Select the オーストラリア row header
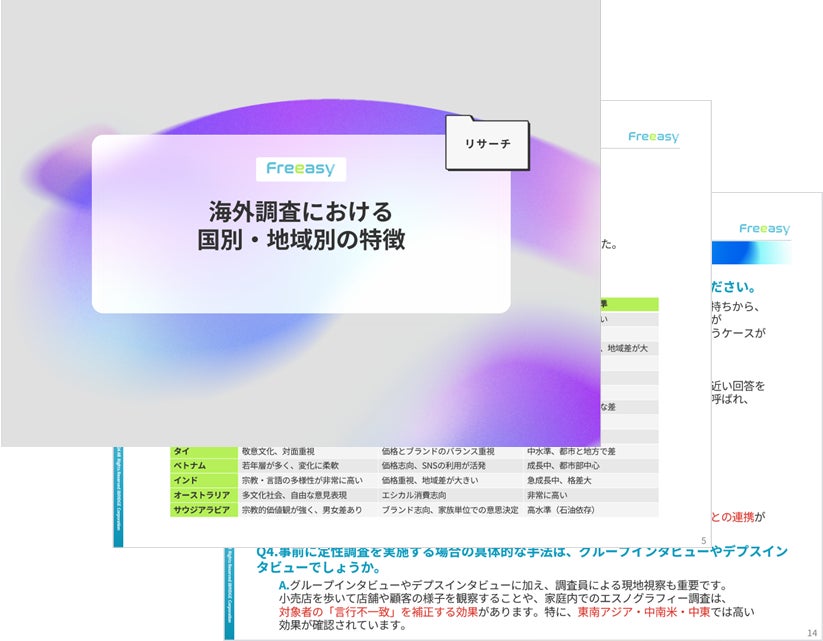The width and height of the screenshot is (823, 641). (x=204, y=495)
